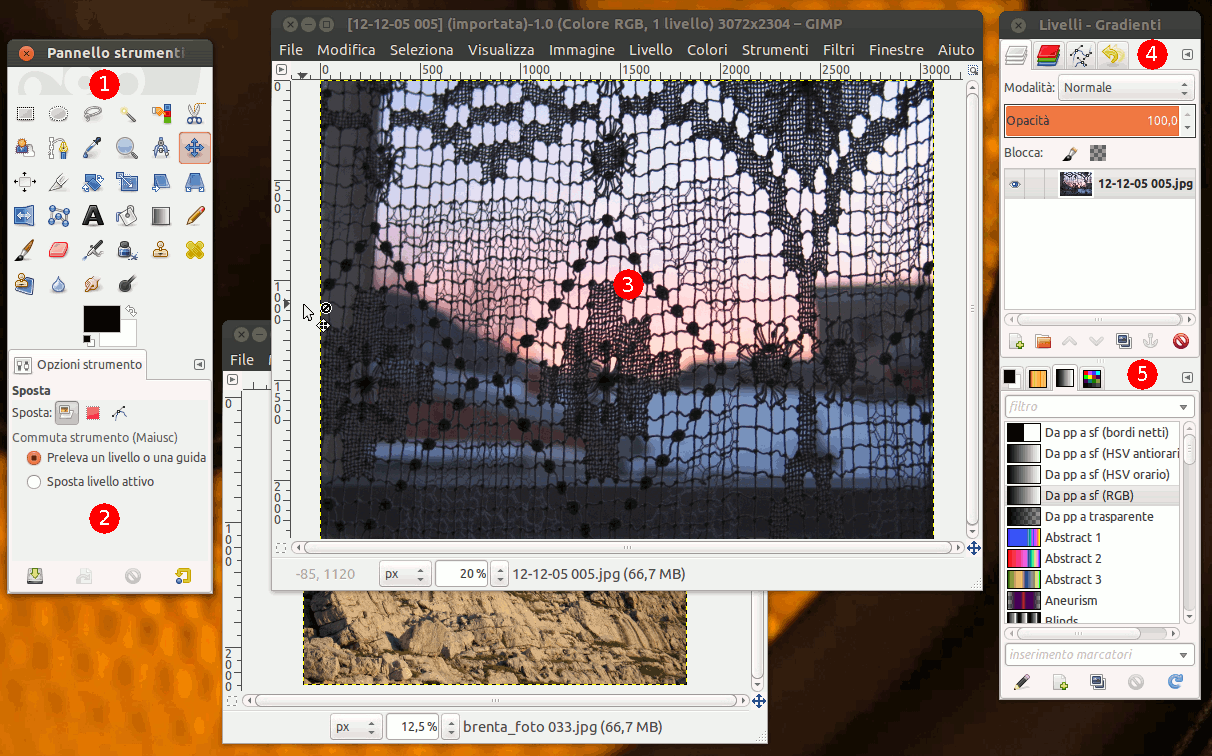Click the black foreground color swatch
Screen dimensions: 1212x756
click(x=100, y=320)
